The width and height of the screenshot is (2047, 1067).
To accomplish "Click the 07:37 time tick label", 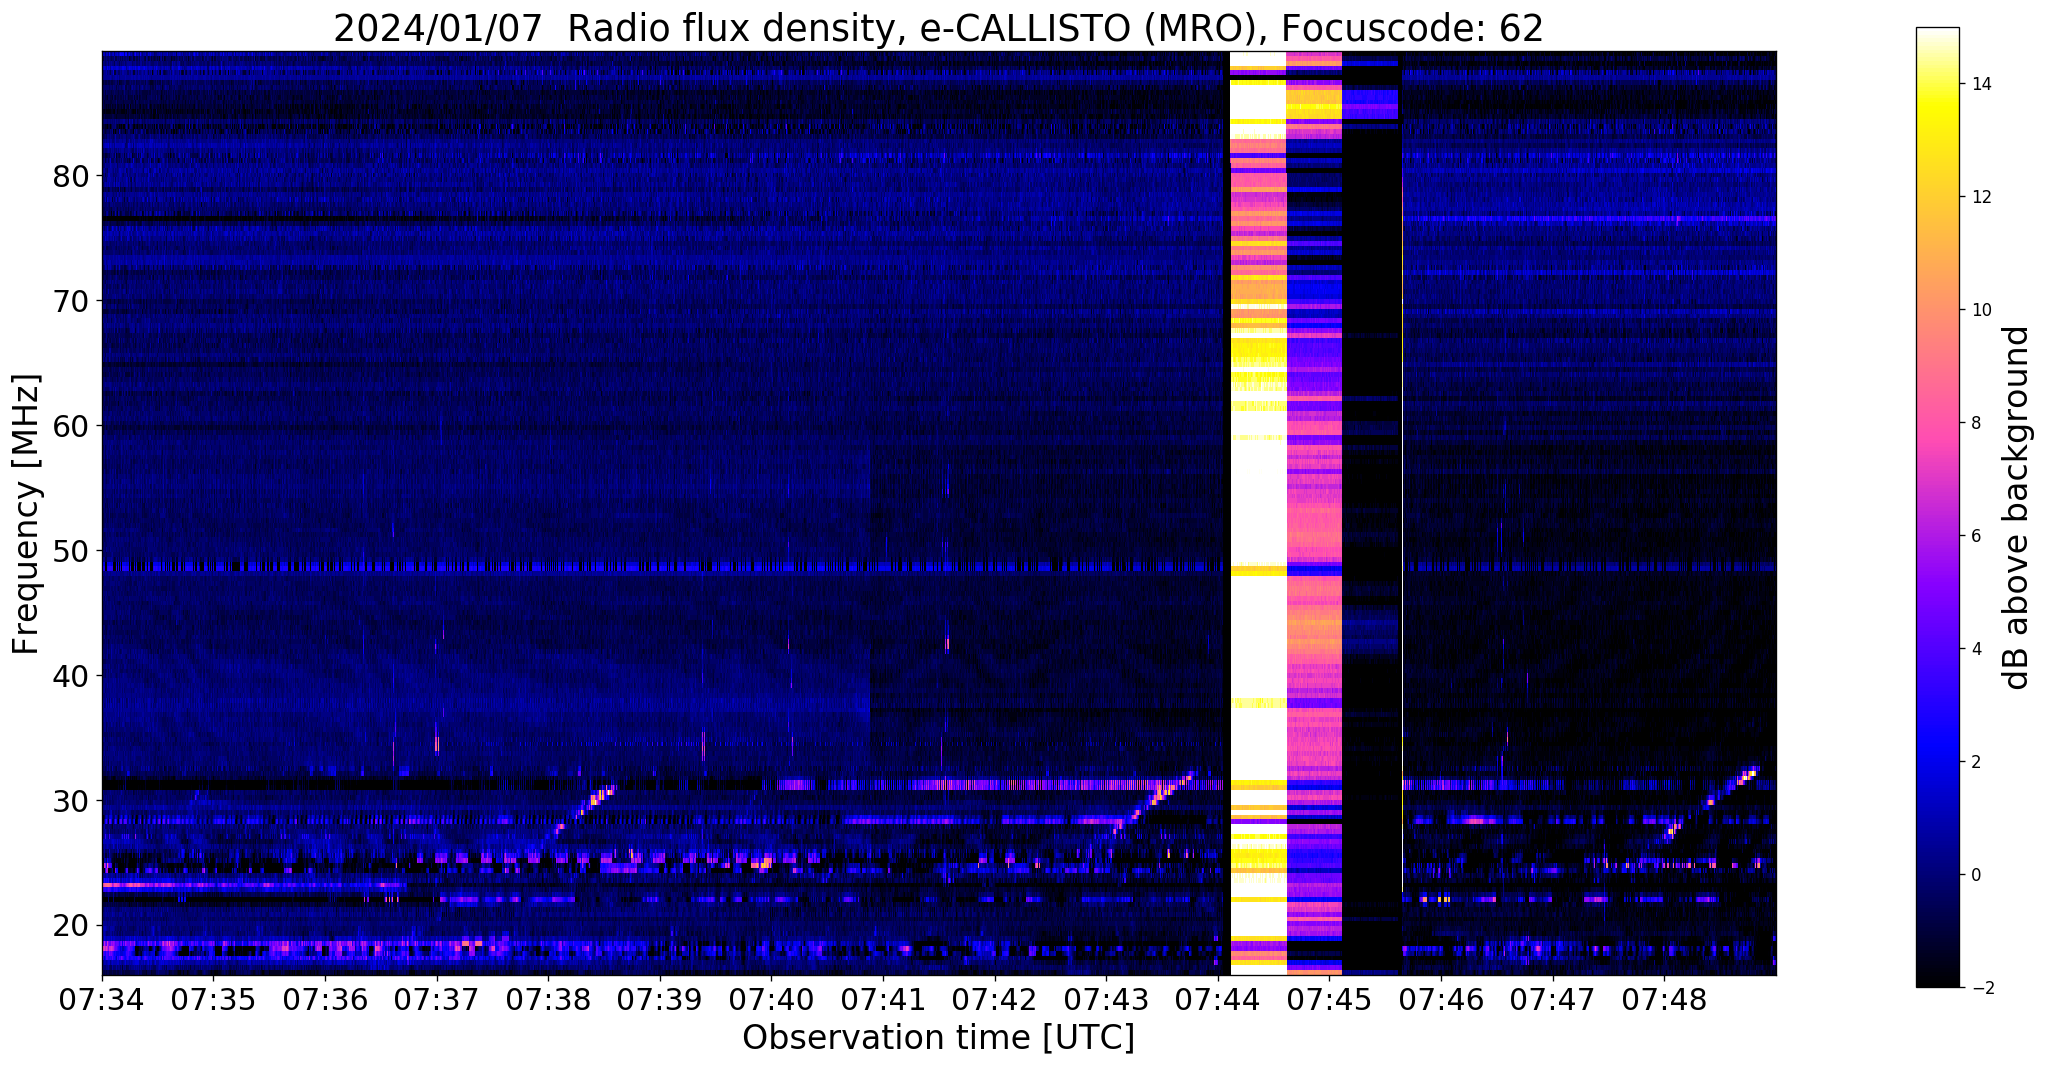I will coord(436,998).
